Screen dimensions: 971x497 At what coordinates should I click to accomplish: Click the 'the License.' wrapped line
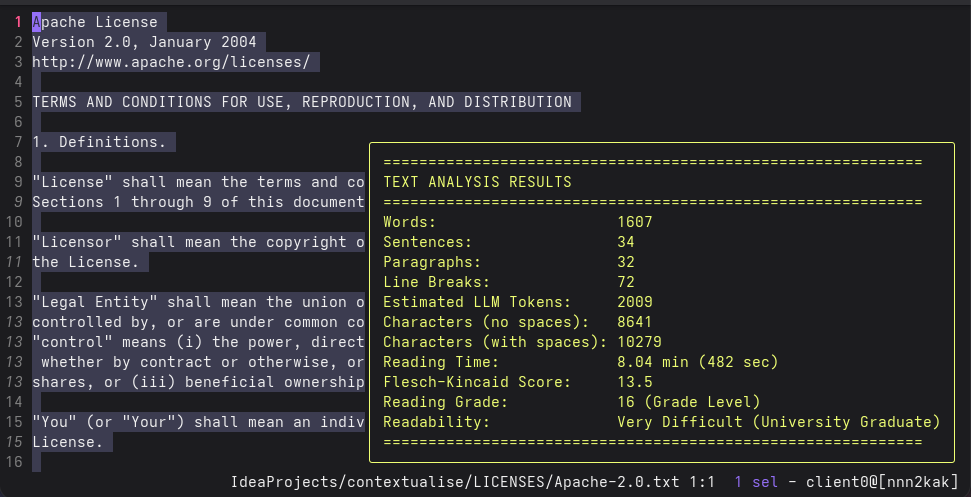pyautogui.click(x=86, y=262)
